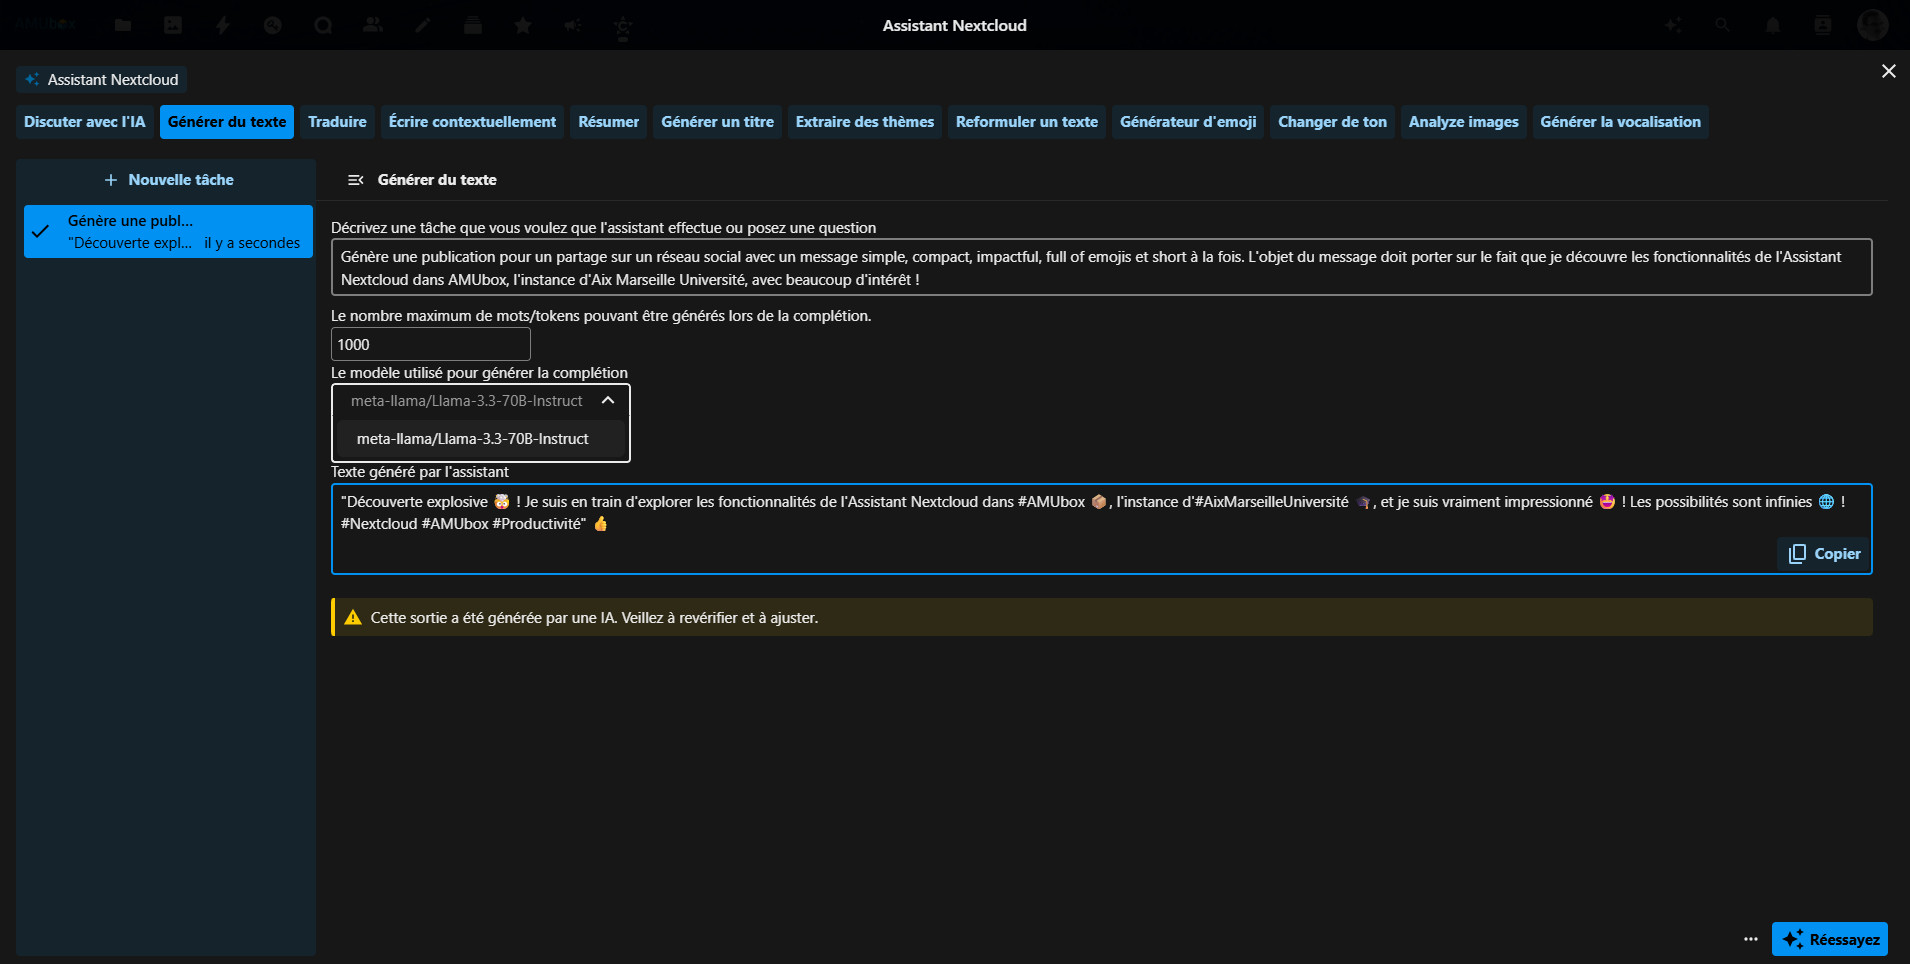Open the user avatar account menu
Viewport: 1910px width, 964px height.
(x=1872, y=25)
